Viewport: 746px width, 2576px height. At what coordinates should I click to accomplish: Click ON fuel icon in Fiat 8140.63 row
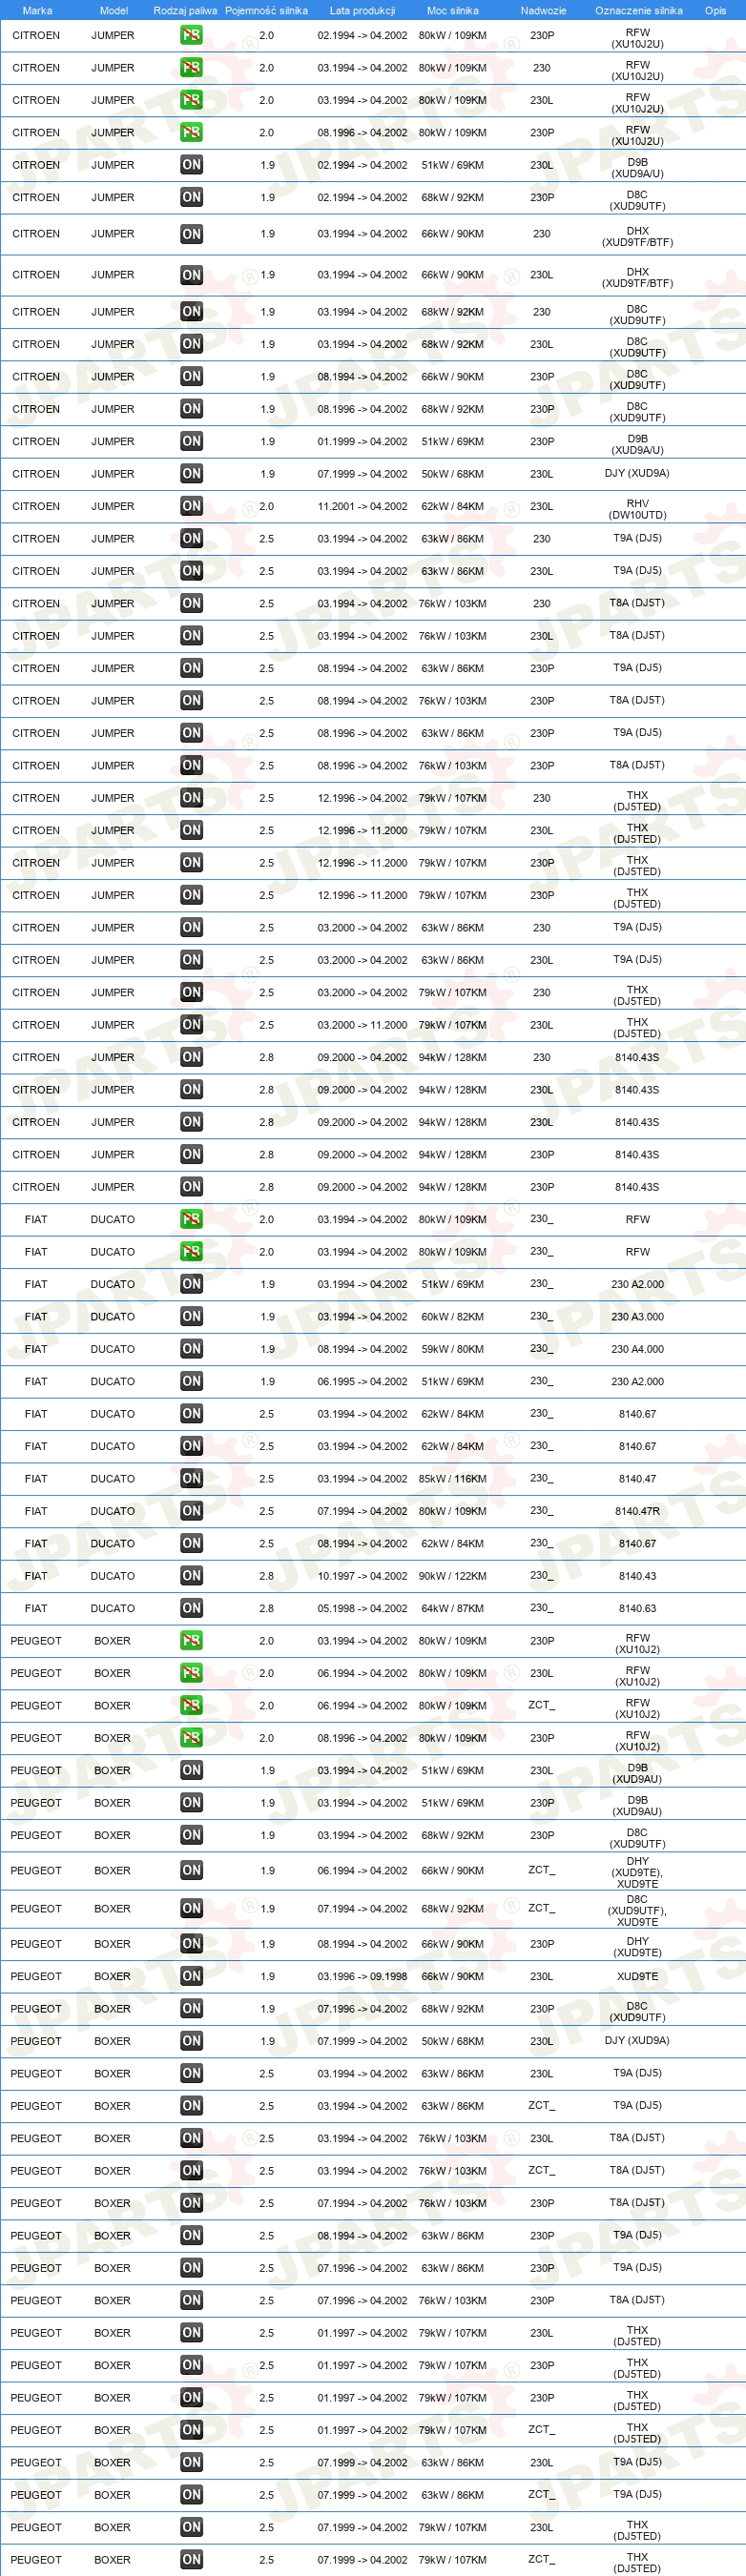click(x=191, y=1608)
